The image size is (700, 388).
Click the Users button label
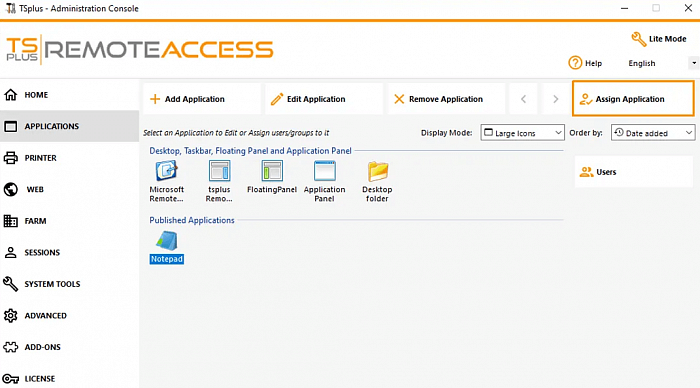pos(606,172)
